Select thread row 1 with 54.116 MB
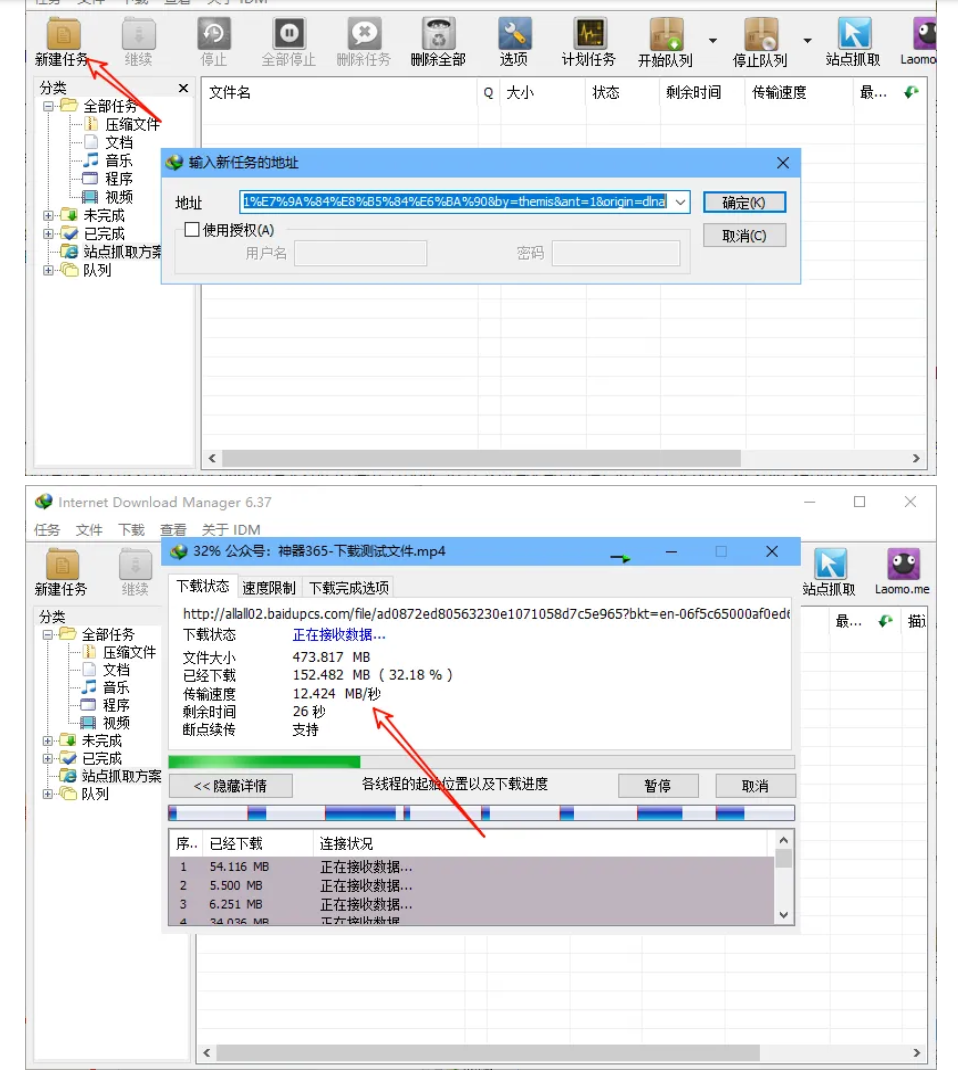 [x=471, y=867]
